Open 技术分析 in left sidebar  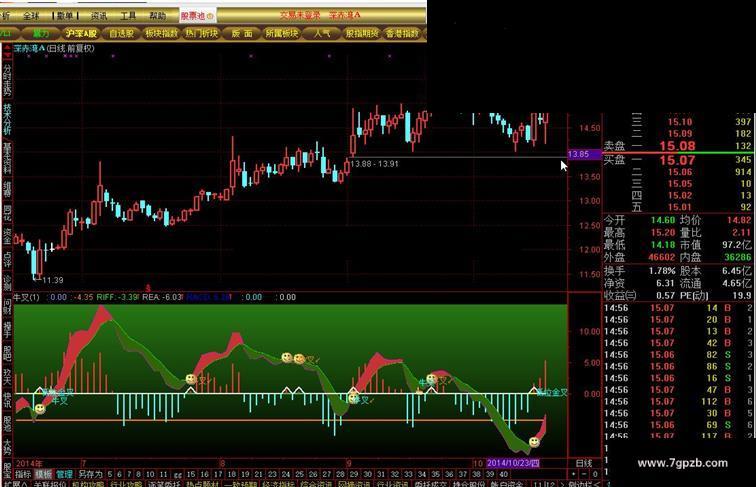click(7, 119)
